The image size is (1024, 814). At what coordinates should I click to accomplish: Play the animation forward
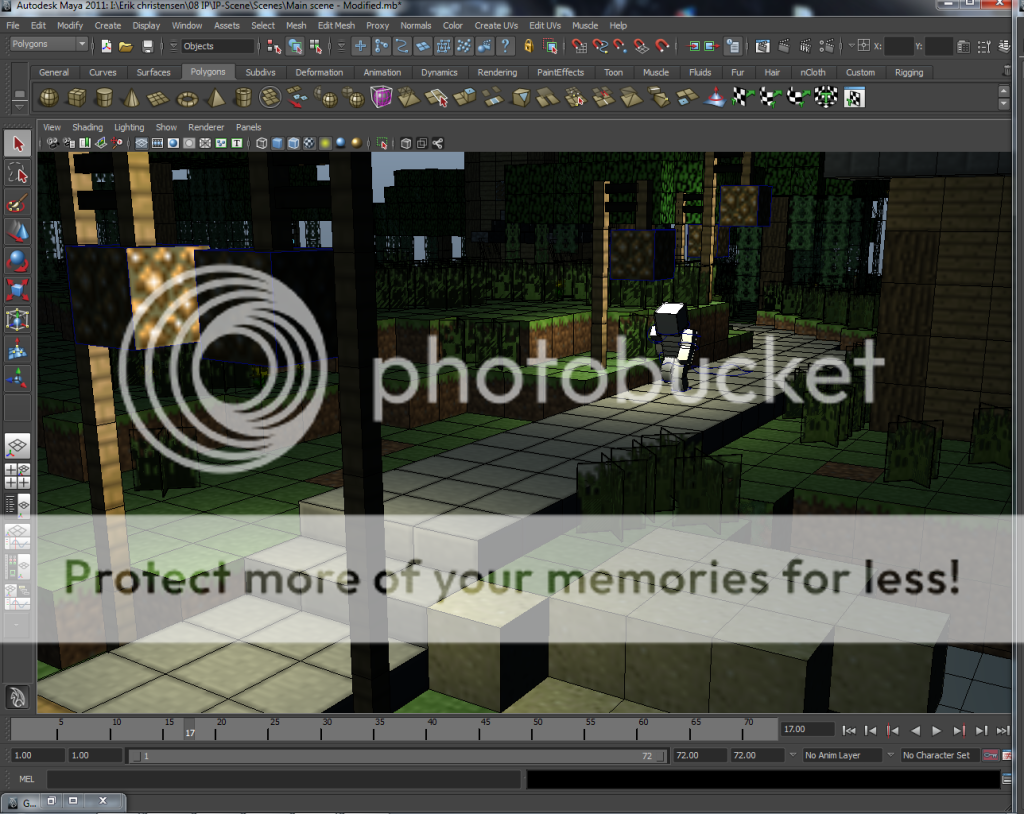[936, 730]
